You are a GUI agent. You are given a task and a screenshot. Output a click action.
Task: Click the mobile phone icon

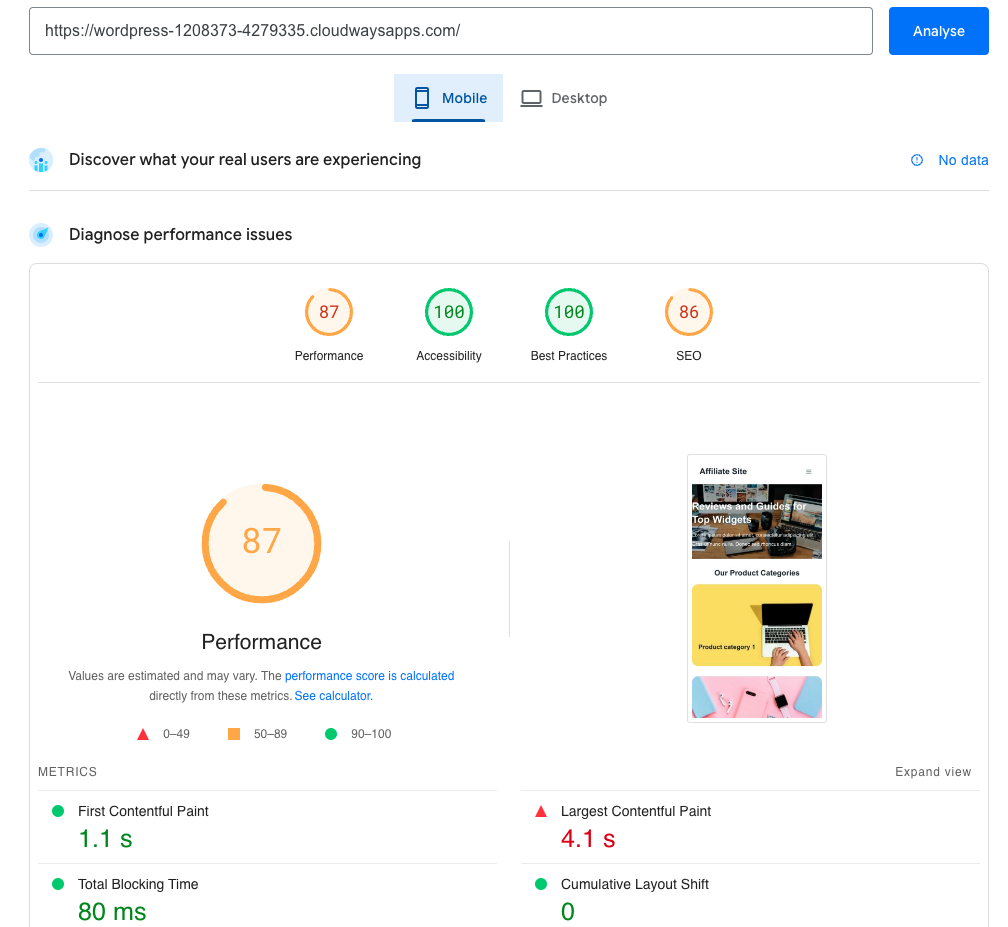click(x=422, y=98)
